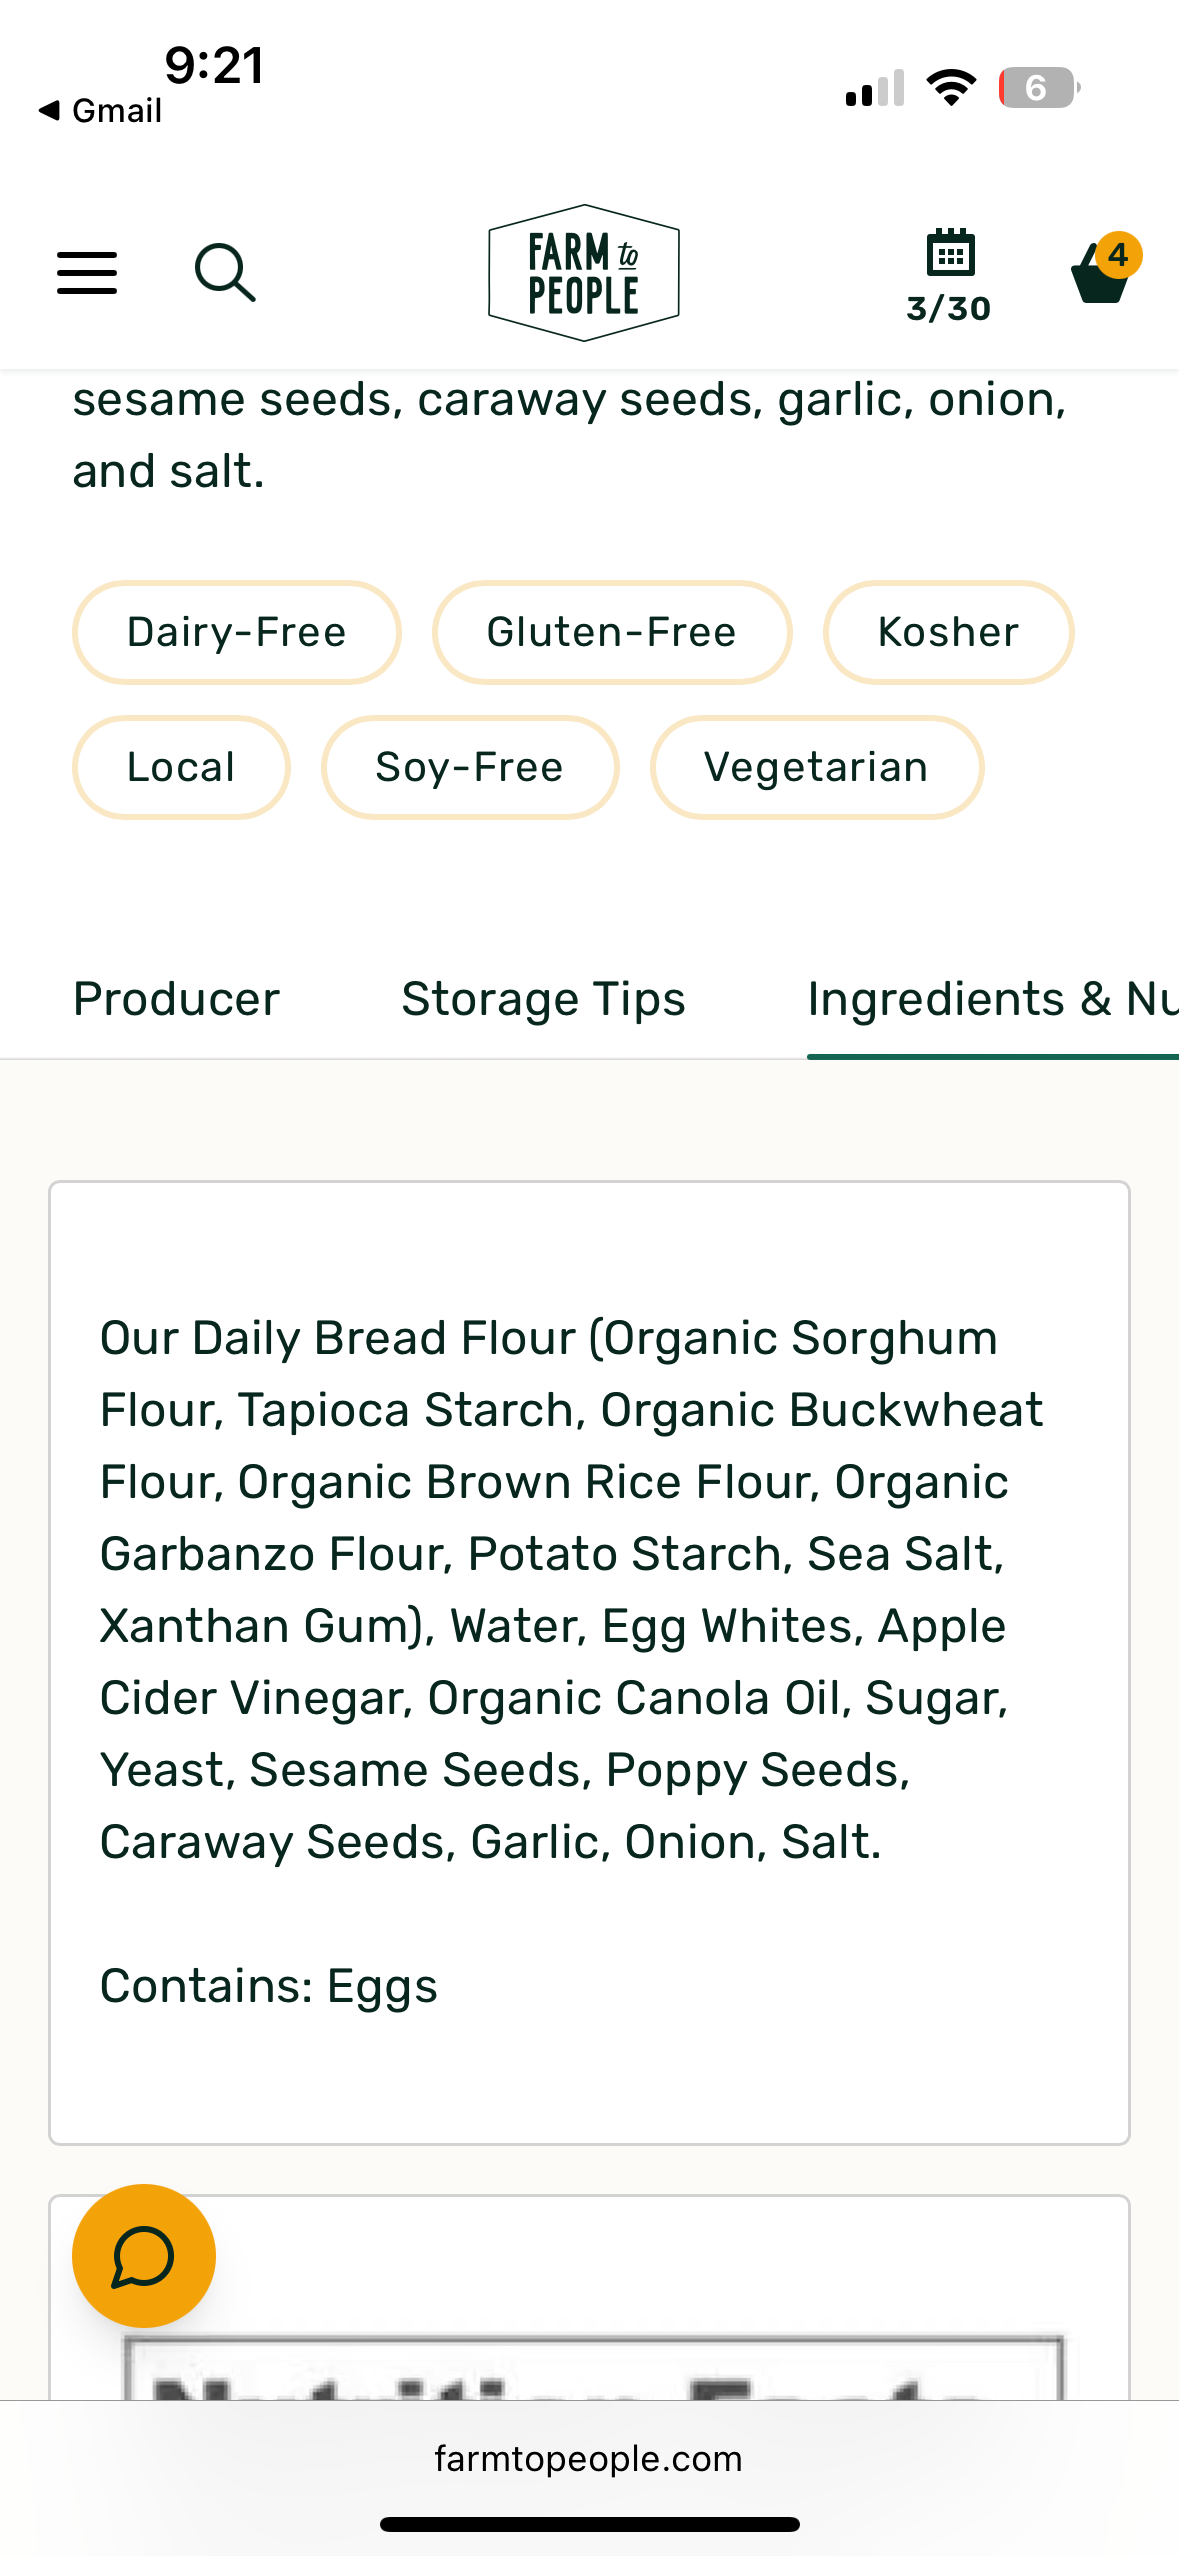
Task: Tap the search magnifier icon
Action: [224, 273]
